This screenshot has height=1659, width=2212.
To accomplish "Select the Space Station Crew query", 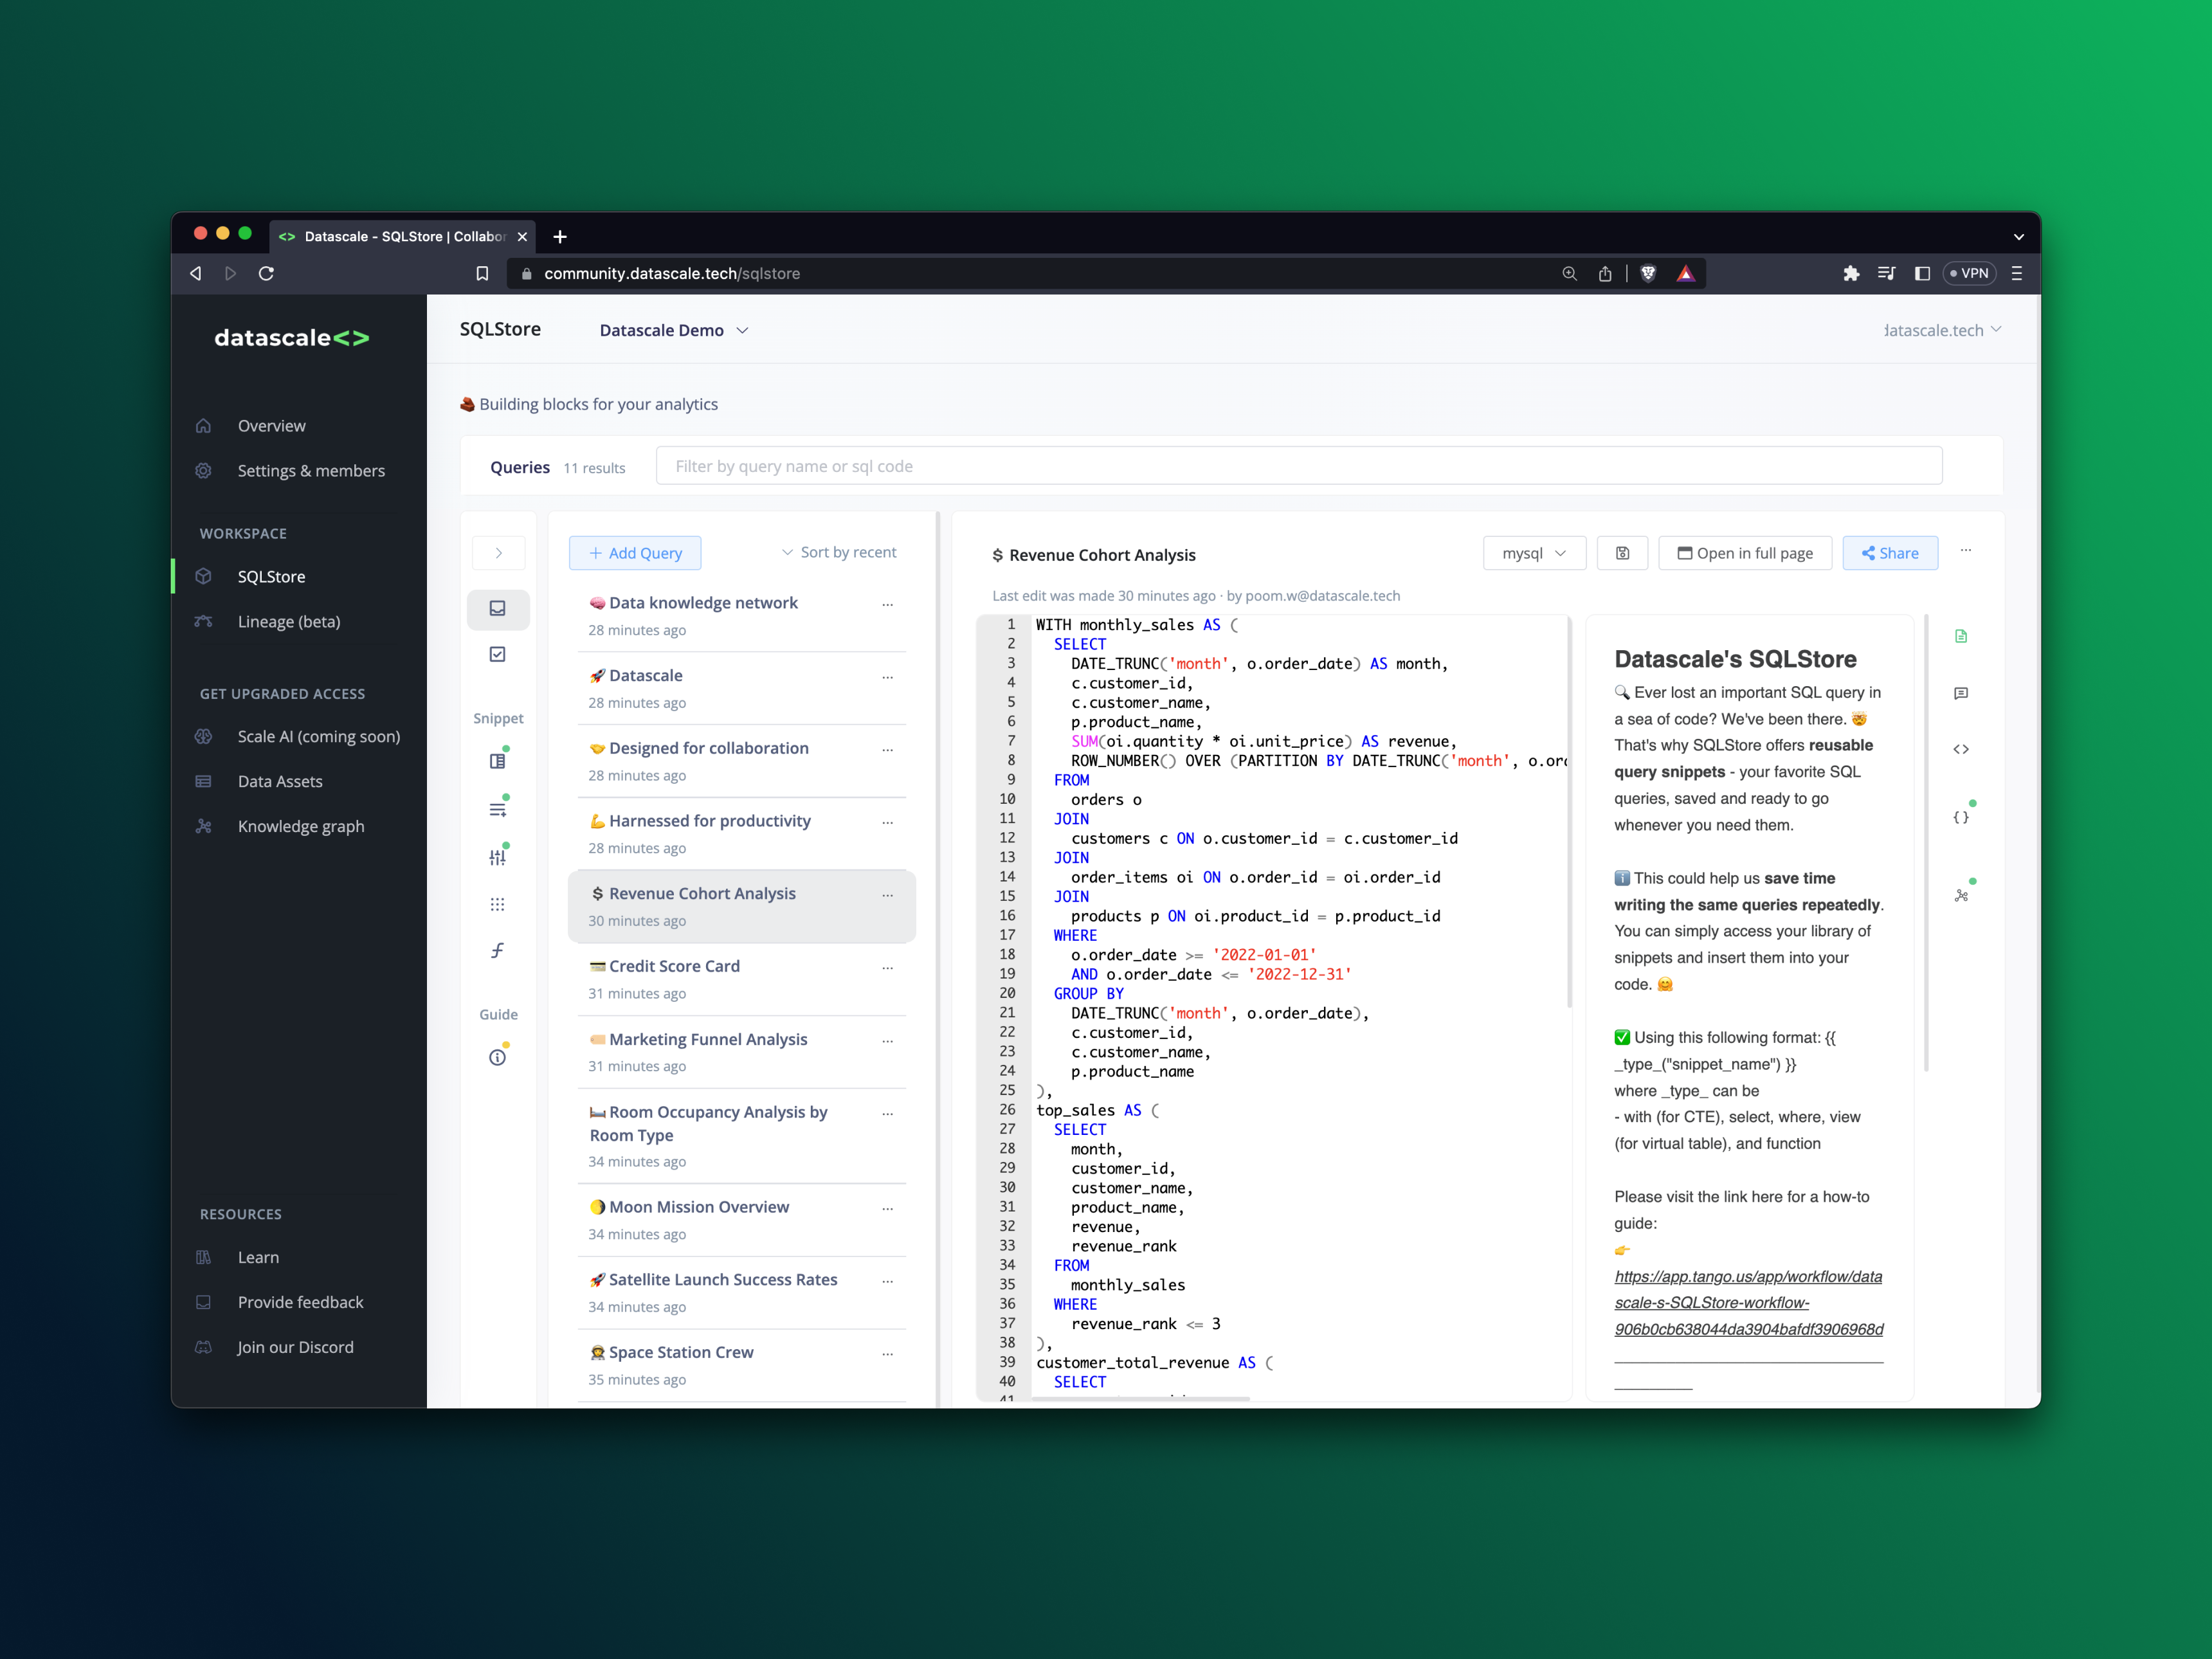I will [x=741, y=1365].
